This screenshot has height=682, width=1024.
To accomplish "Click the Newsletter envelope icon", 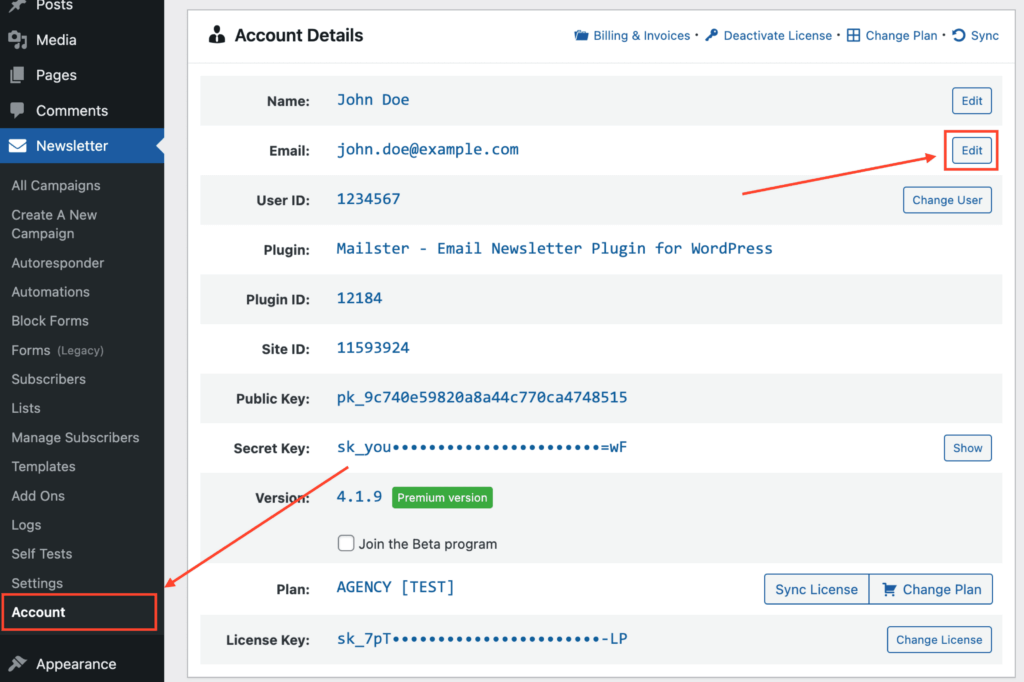I will click(x=17, y=146).
